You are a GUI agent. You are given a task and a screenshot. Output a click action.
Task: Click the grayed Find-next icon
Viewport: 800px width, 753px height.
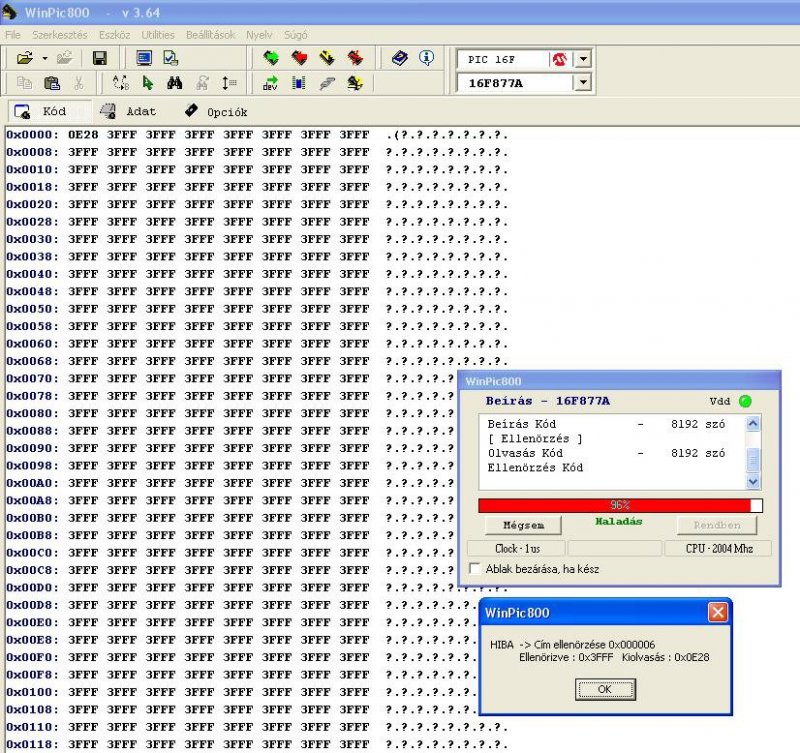point(203,83)
